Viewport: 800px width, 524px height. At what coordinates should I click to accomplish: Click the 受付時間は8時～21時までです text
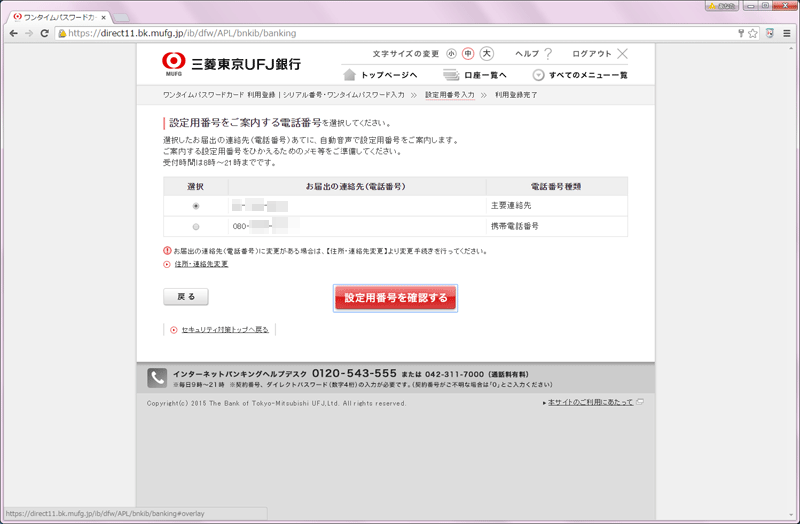pyautogui.click(x=220, y=163)
